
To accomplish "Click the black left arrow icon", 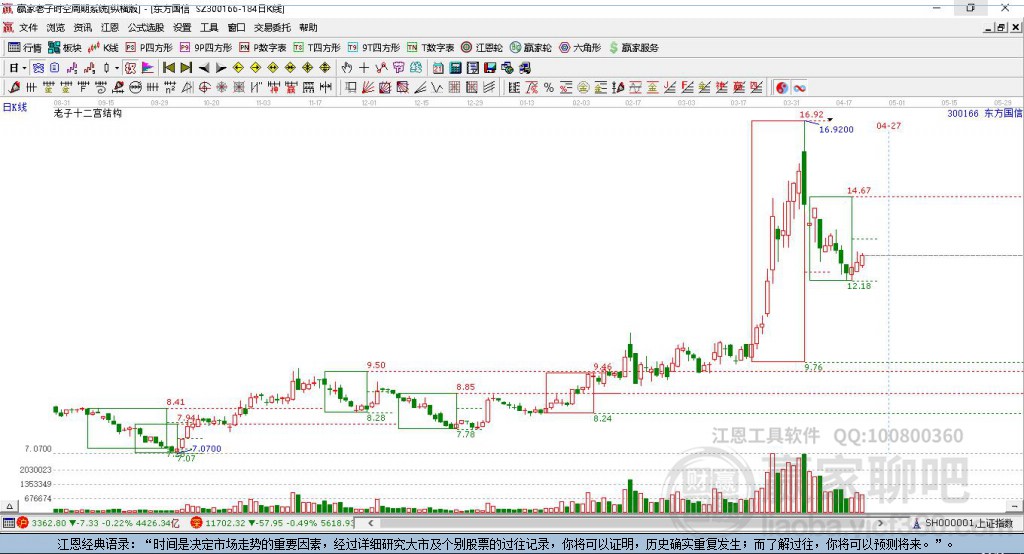I will (204, 68).
